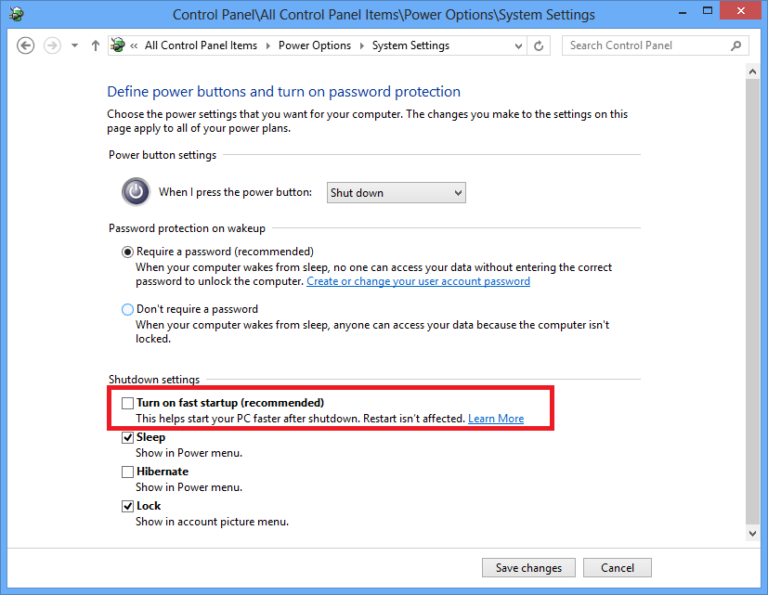
Task: Check the Hibernate checkbox
Action: [127, 472]
